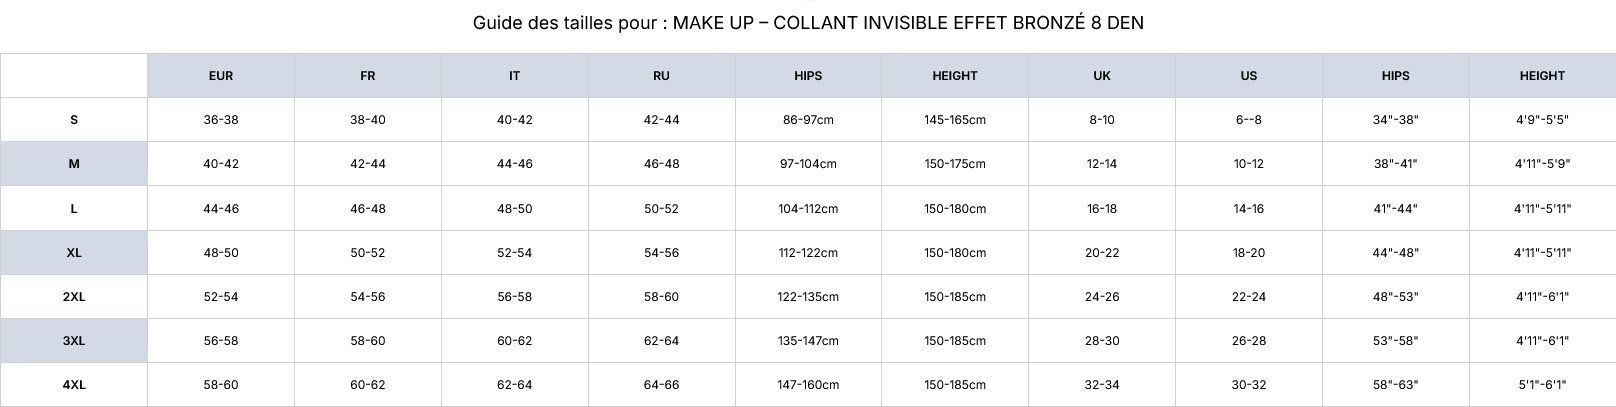Viewport: 1616px width, 407px height.
Task: Select the 53"-58" hips cell
Action: tap(1396, 341)
